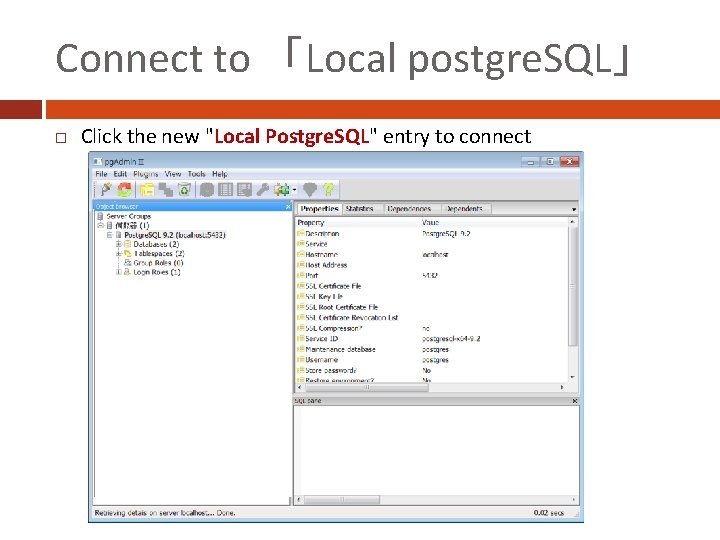Click the pgAdmin III title bar app icon
The image size is (720, 540).
[x=97, y=162]
